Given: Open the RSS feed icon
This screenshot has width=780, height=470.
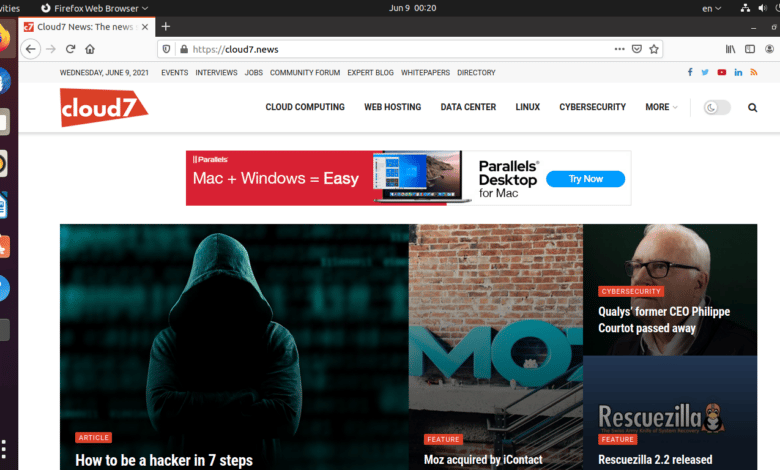Looking at the screenshot, I should pyautogui.click(x=754, y=72).
